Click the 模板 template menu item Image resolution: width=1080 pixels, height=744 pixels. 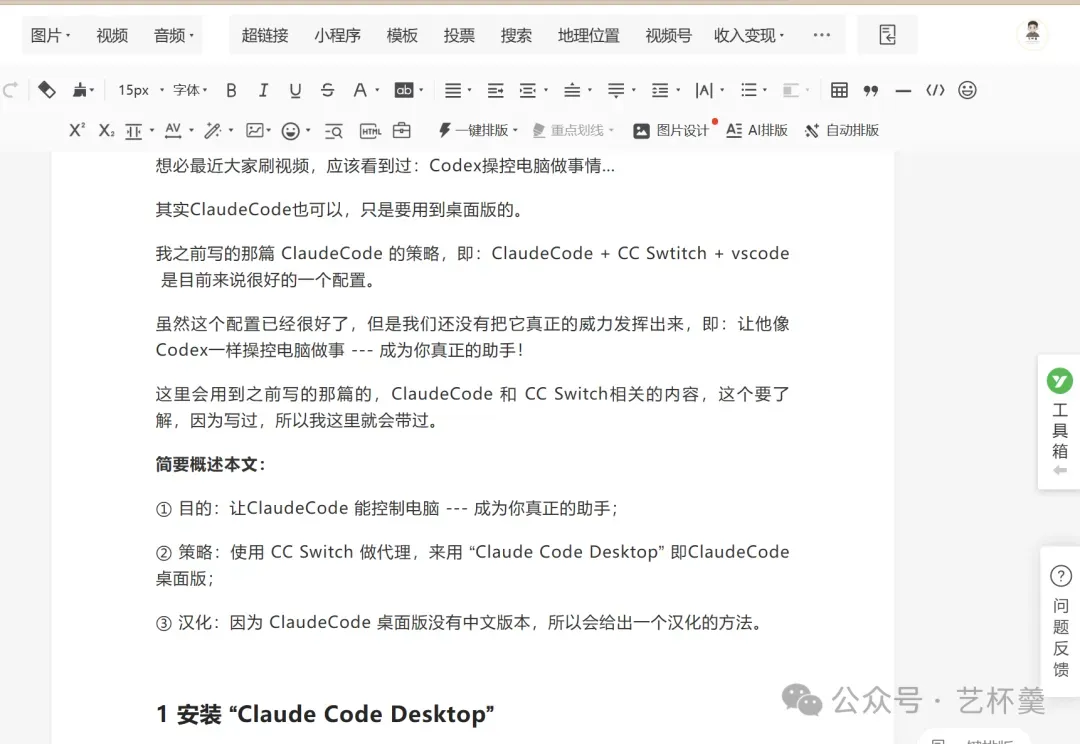[402, 35]
